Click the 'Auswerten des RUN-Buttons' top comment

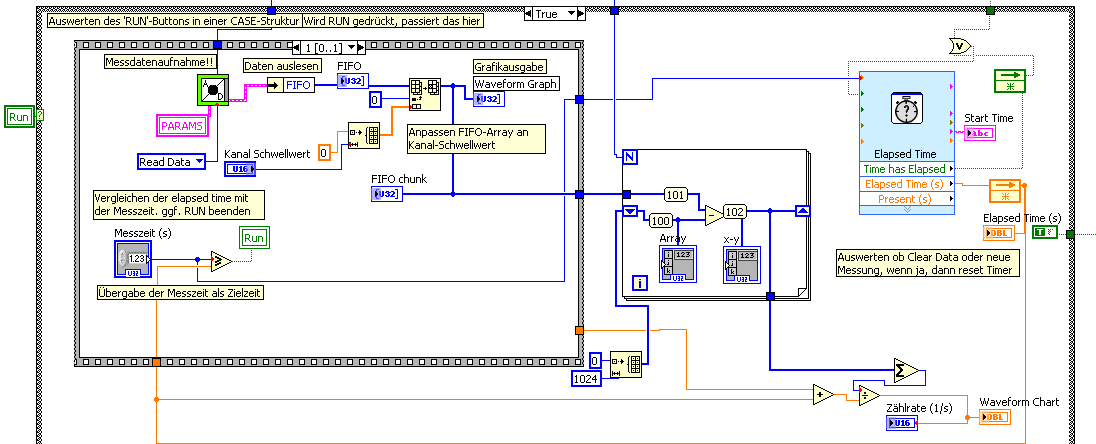pyautogui.click(x=174, y=21)
